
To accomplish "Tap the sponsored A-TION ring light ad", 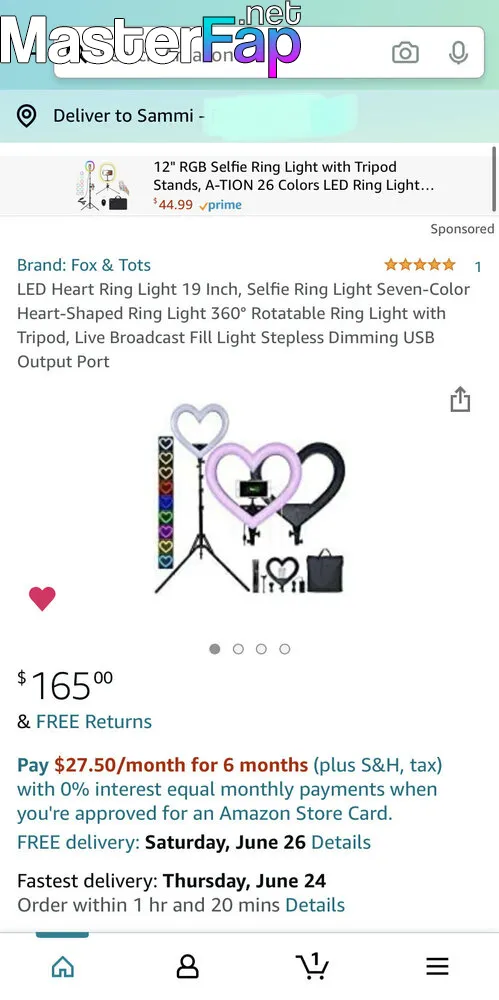I will click(x=248, y=186).
